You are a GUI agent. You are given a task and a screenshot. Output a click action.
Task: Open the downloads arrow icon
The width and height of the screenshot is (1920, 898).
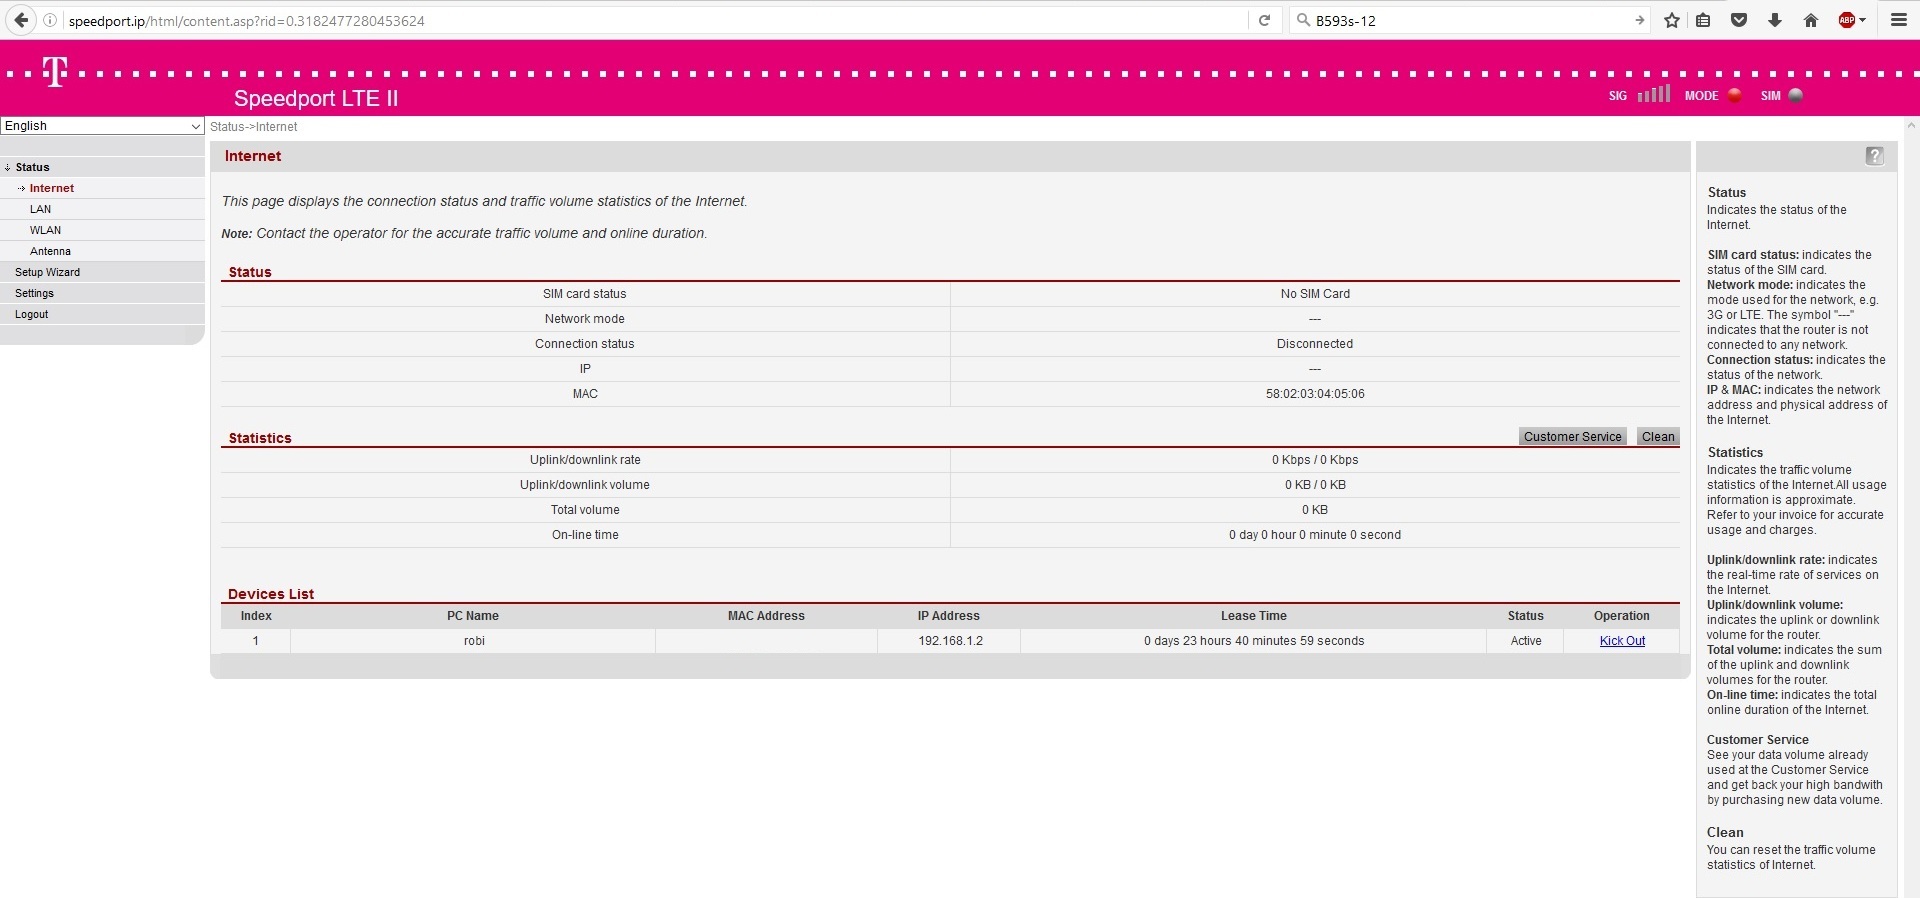[1775, 20]
